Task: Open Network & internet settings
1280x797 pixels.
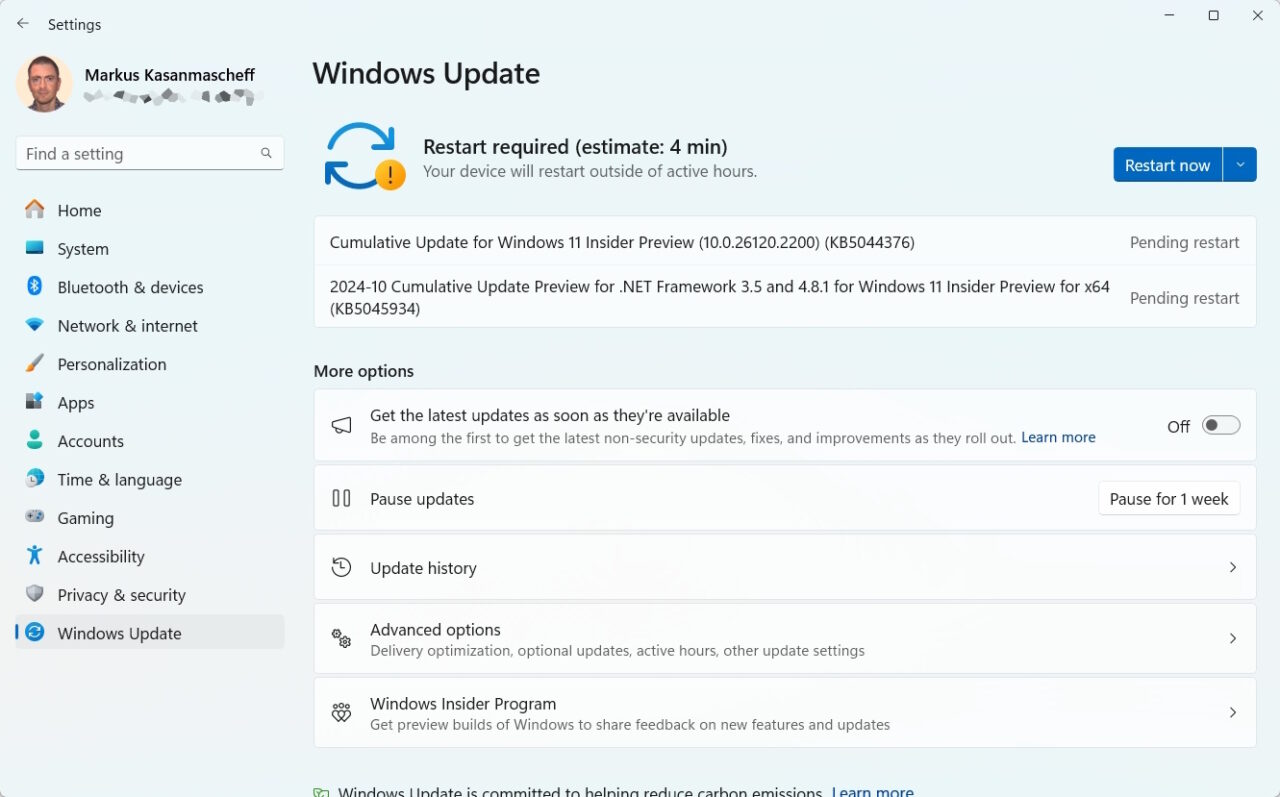Action: 34,325
